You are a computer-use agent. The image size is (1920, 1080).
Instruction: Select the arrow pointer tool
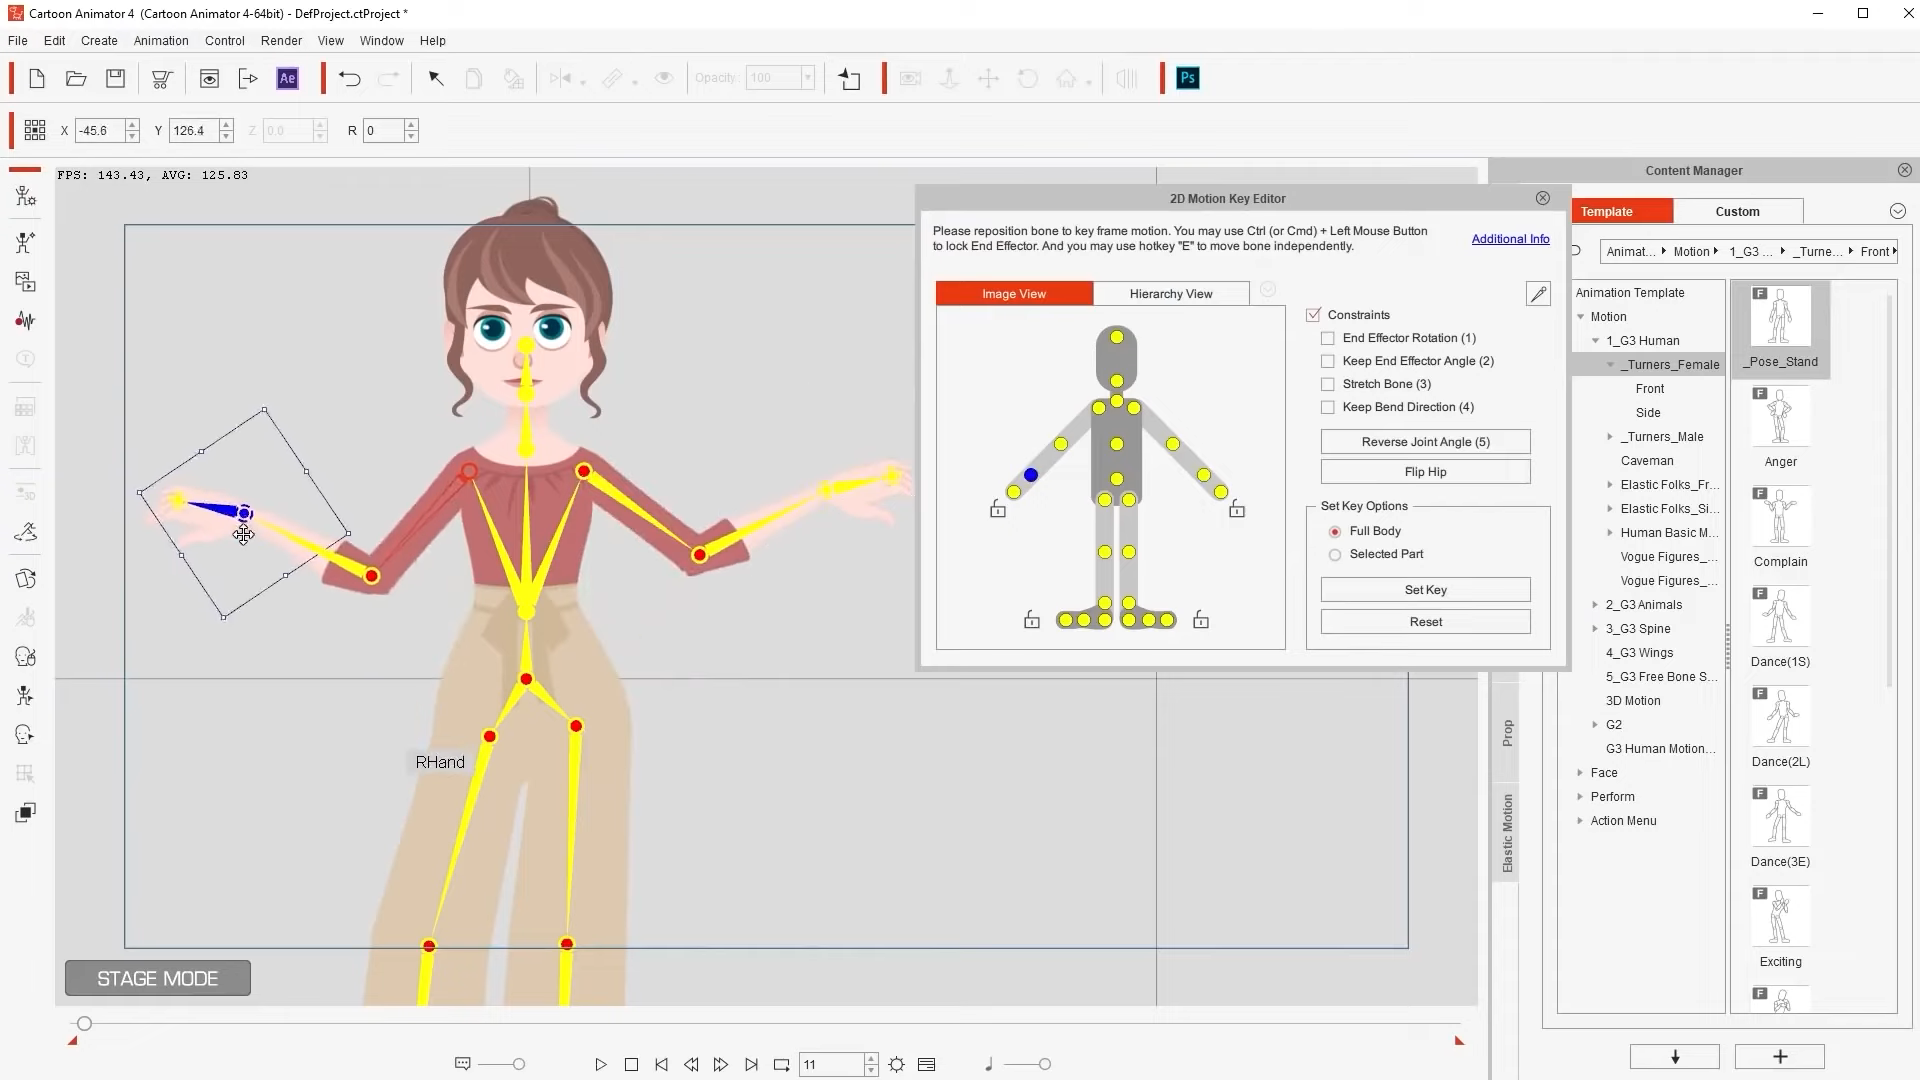pos(436,79)
